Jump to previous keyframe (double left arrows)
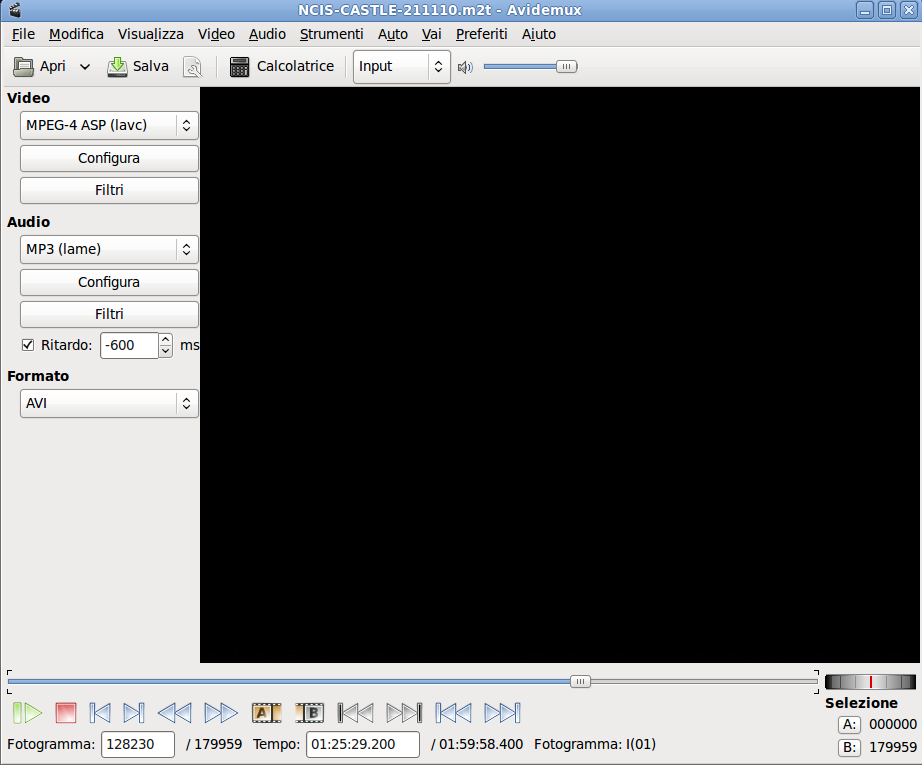The height and width of the screenshot is (765, 922). click(x=175, y=713)
